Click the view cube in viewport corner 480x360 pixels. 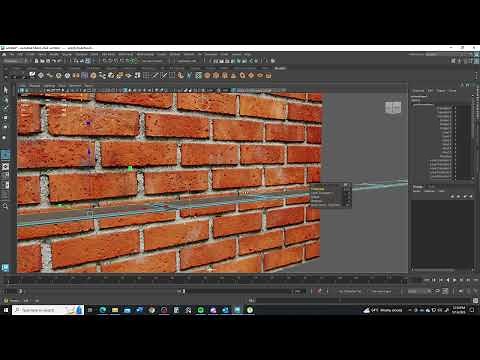(x=393, y=108)
